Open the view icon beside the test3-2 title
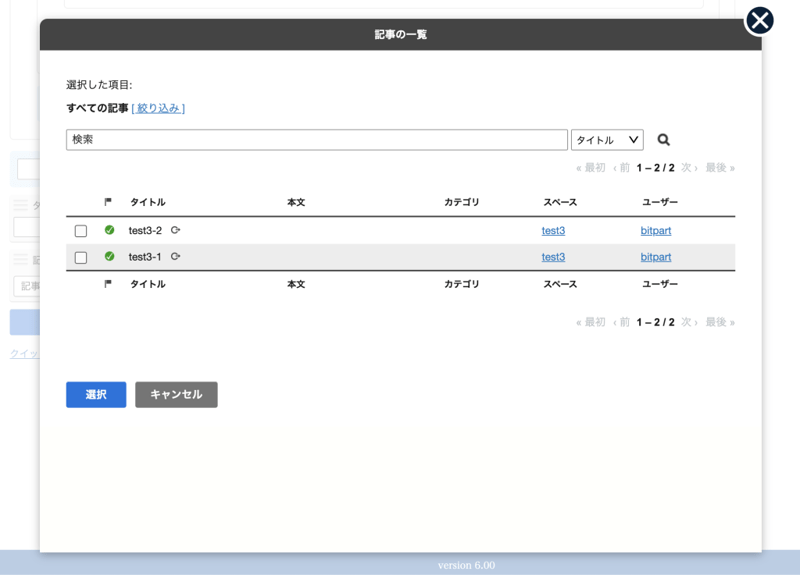 (176, 230)
